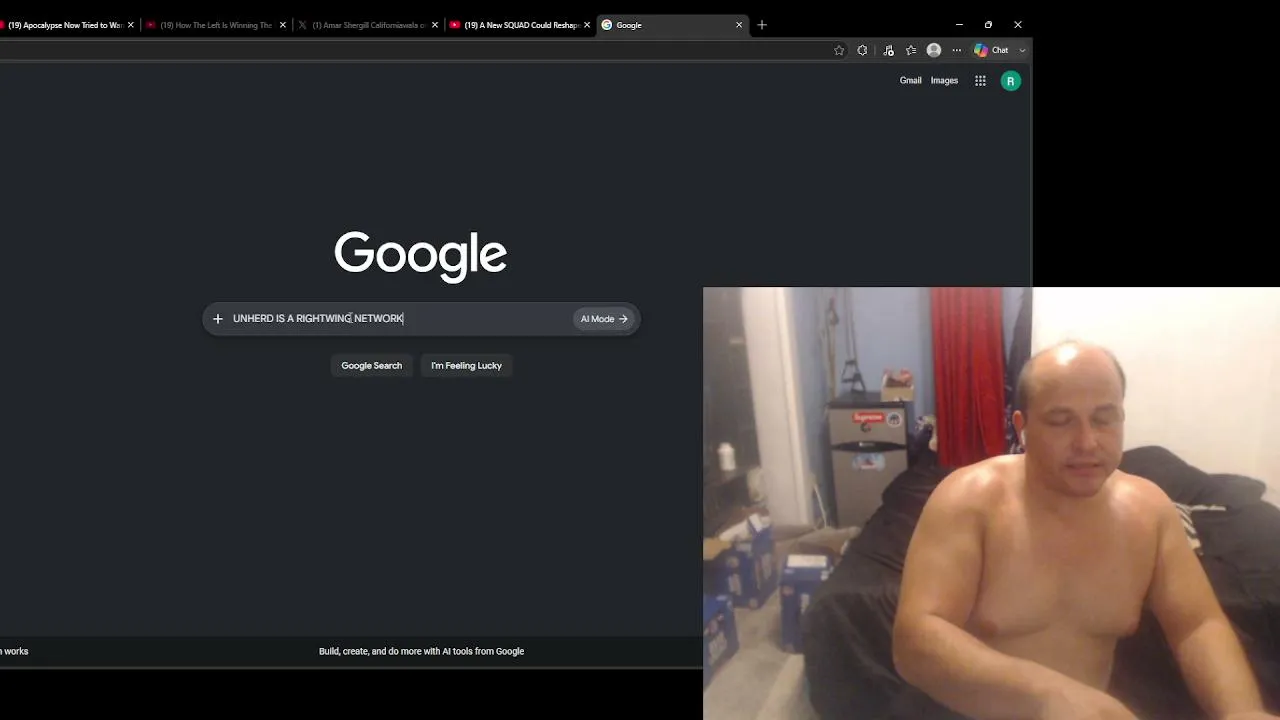This screenshot has height=720, width=1280.
Task: Open the Gmail link
Action: point(910,81)
